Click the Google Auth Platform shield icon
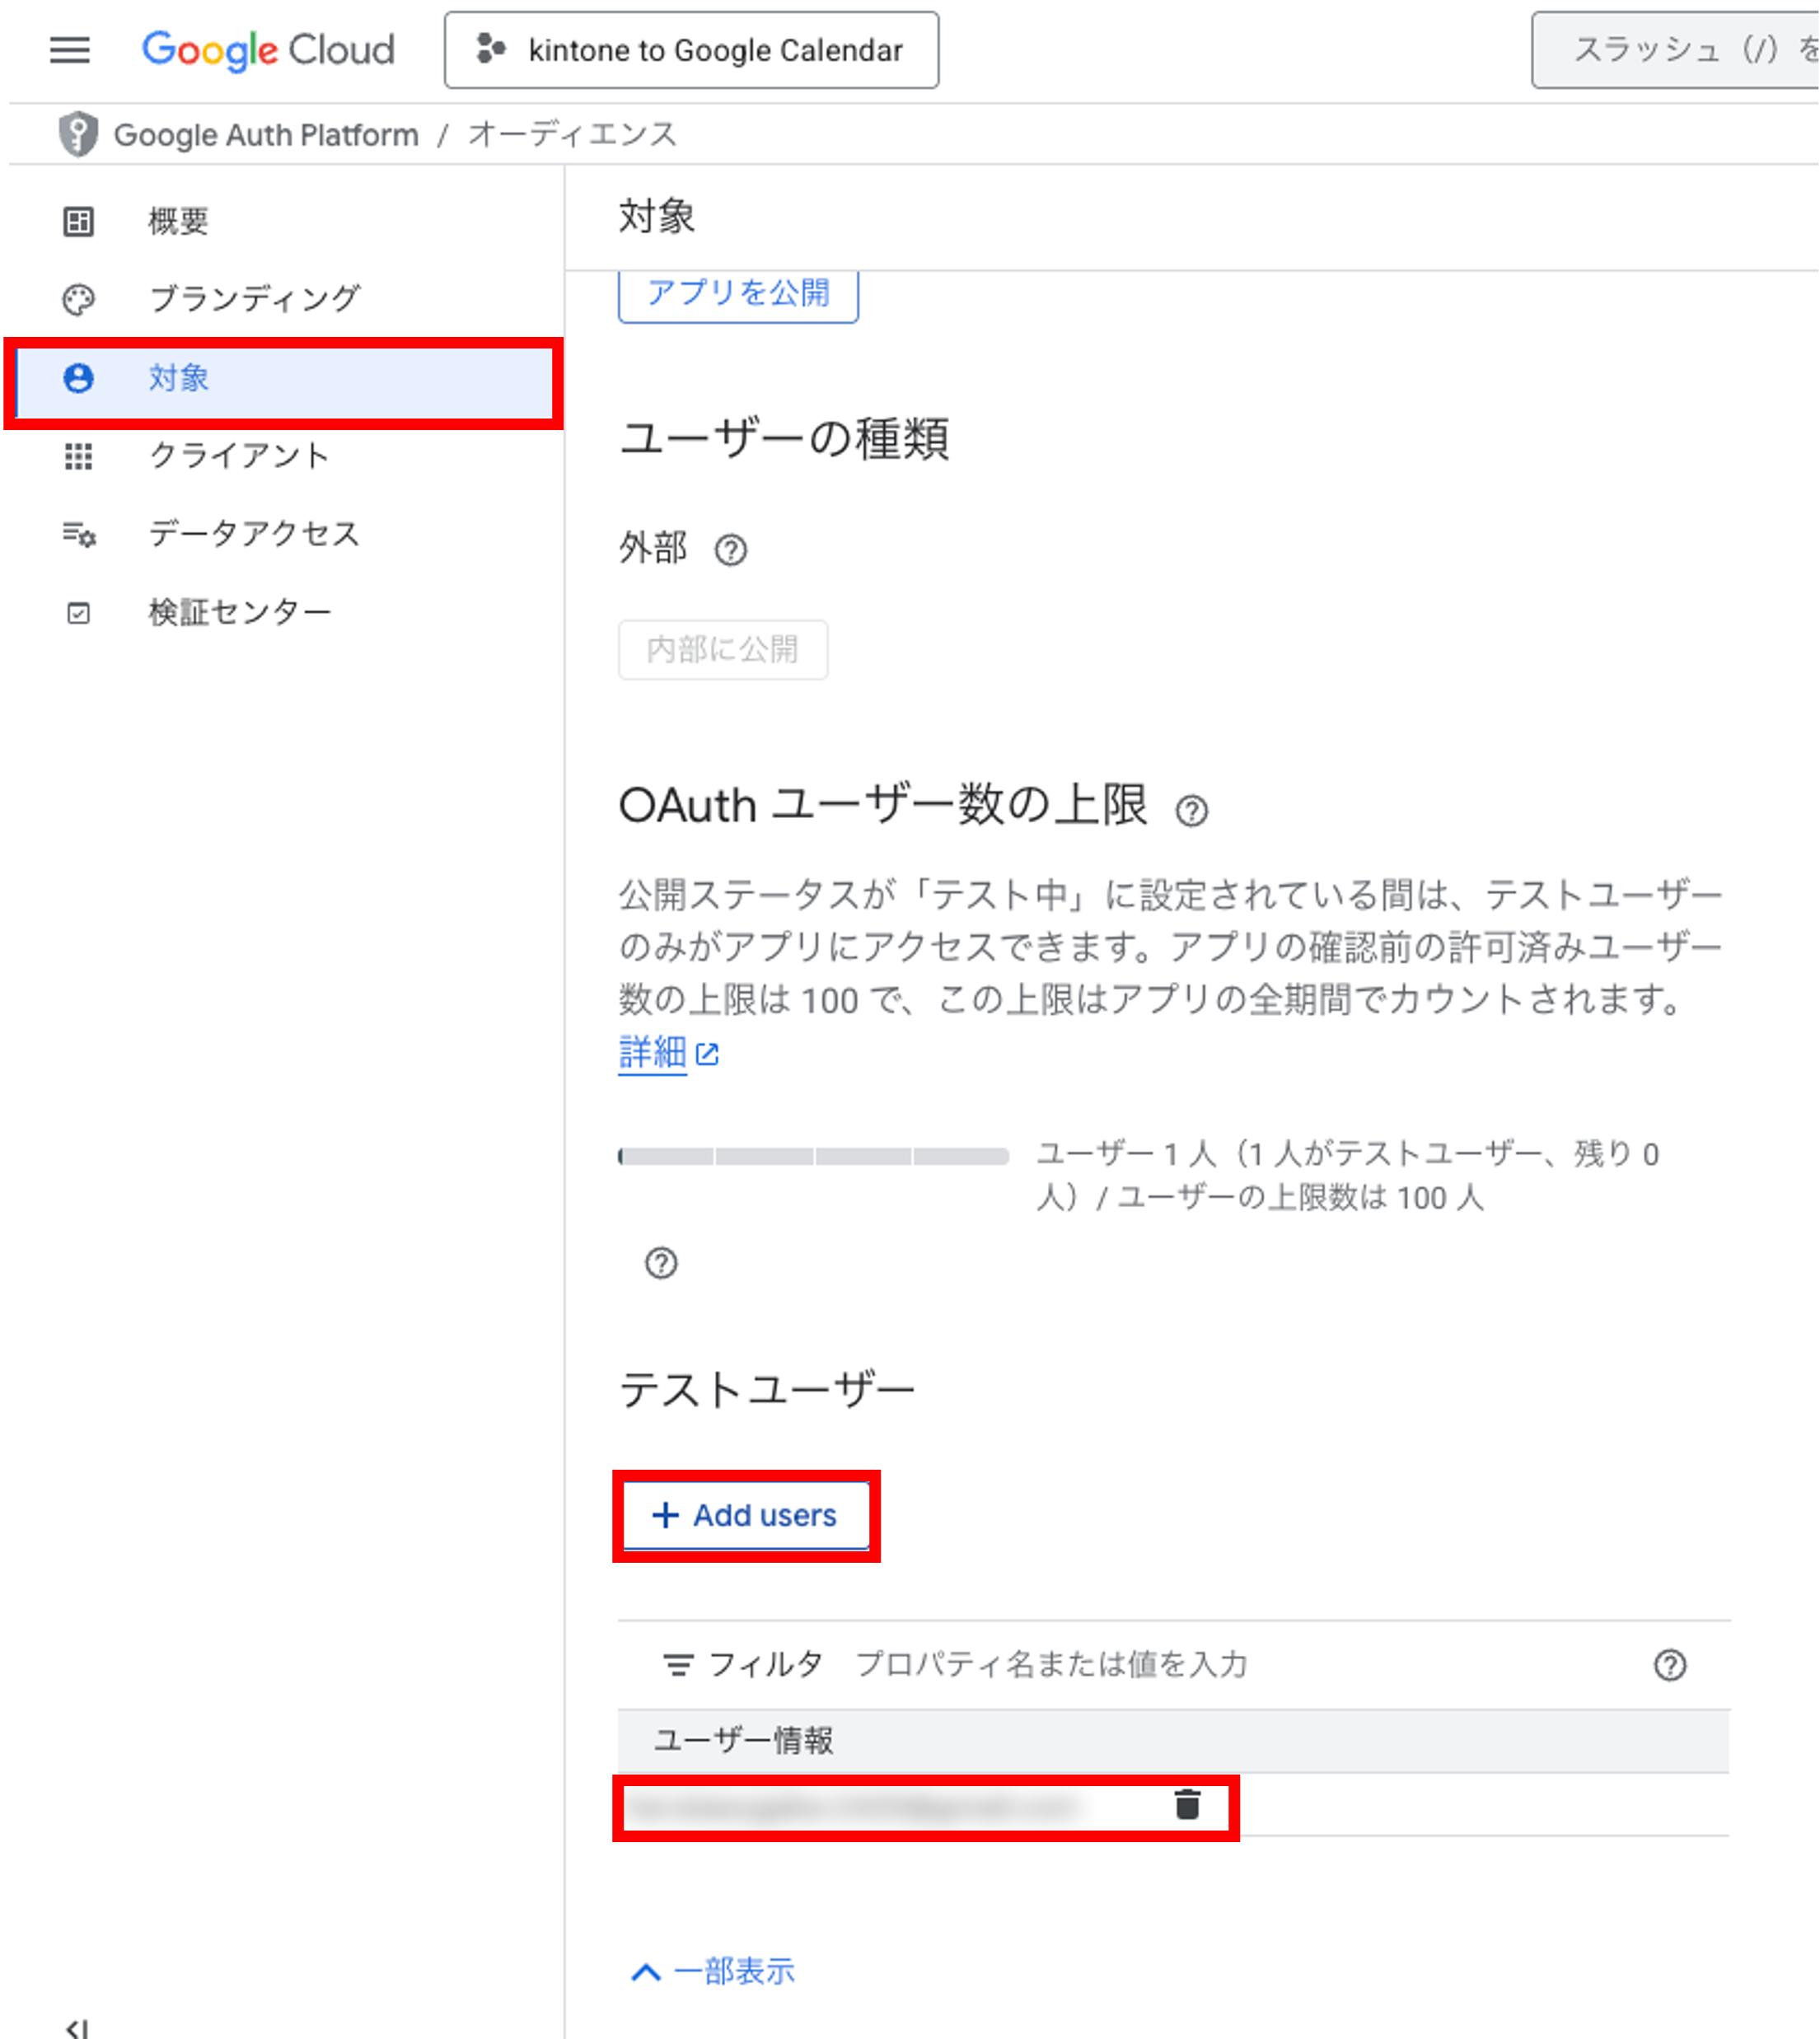This screenshot has height=2039, width=1820. point(78,134)
